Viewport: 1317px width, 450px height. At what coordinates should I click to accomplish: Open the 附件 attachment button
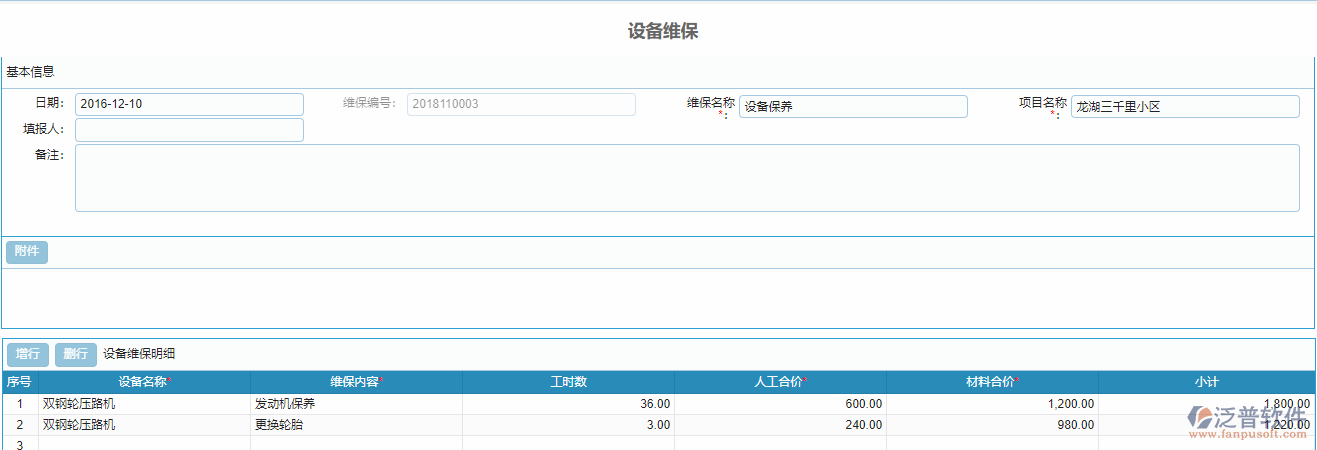point(27,252)
